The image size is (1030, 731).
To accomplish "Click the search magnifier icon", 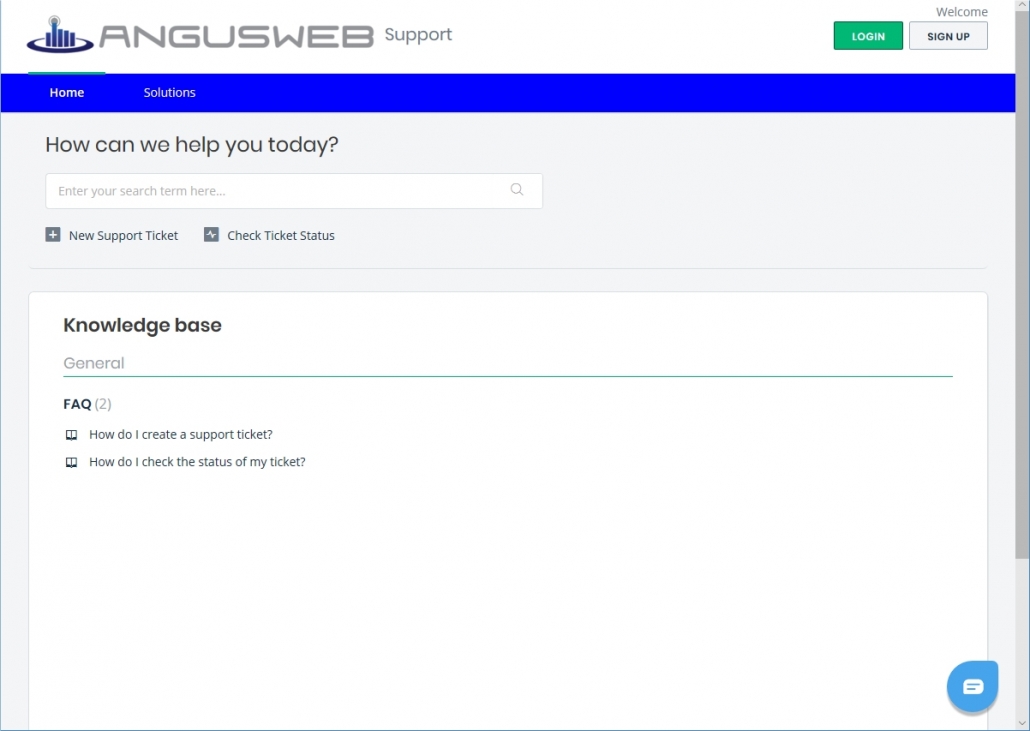I will [x=517, y=190].
